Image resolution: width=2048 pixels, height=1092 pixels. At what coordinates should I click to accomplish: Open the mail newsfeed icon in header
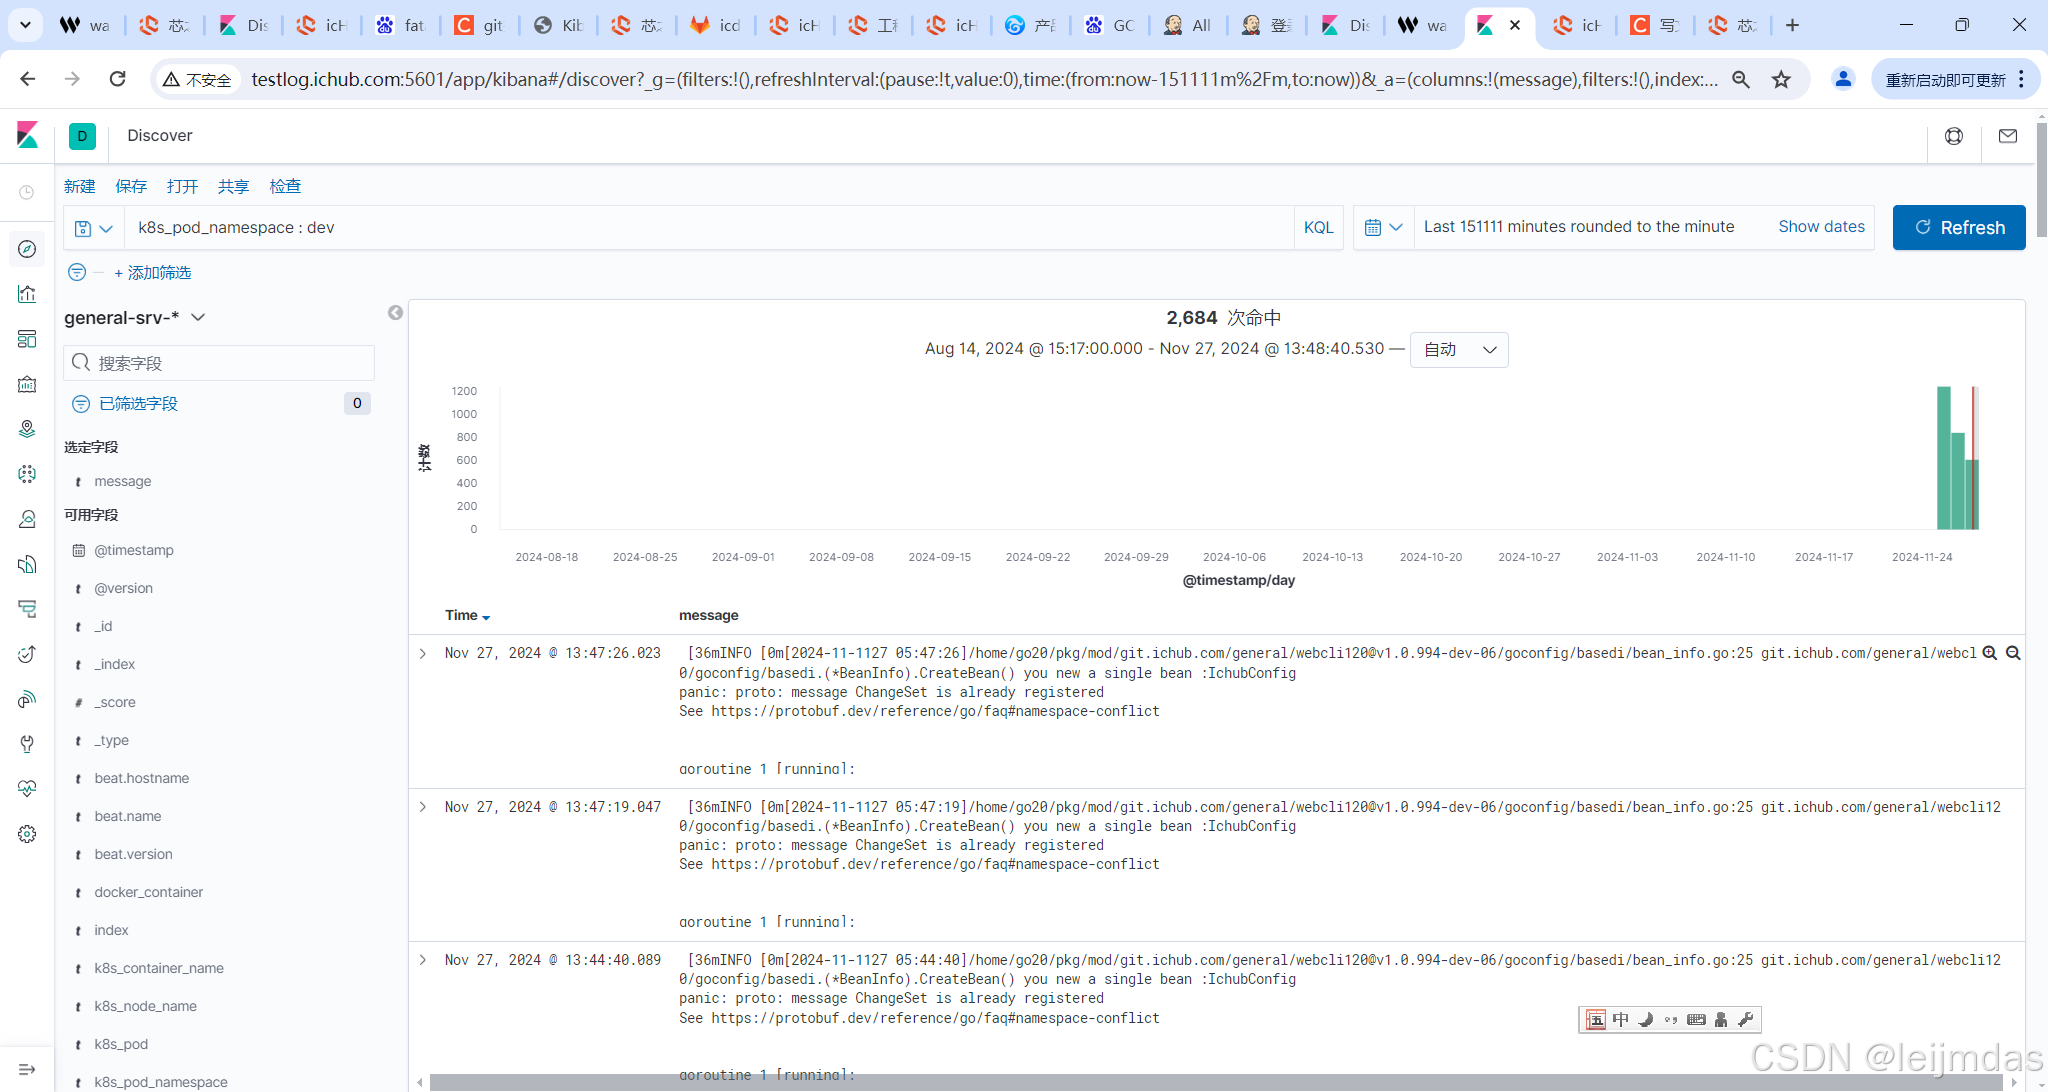point(2008,136)
